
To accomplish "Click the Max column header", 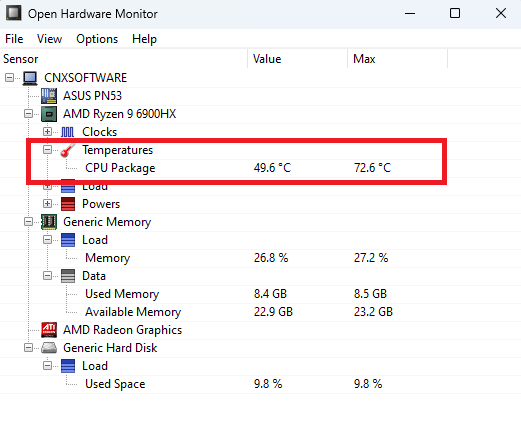I will 397,59.
